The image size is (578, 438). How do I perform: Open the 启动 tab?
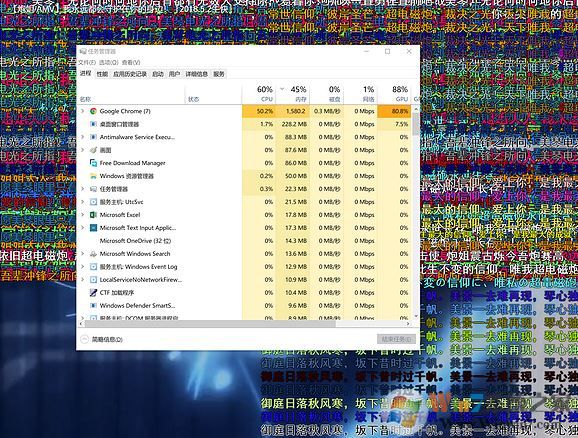click(158, 74)
